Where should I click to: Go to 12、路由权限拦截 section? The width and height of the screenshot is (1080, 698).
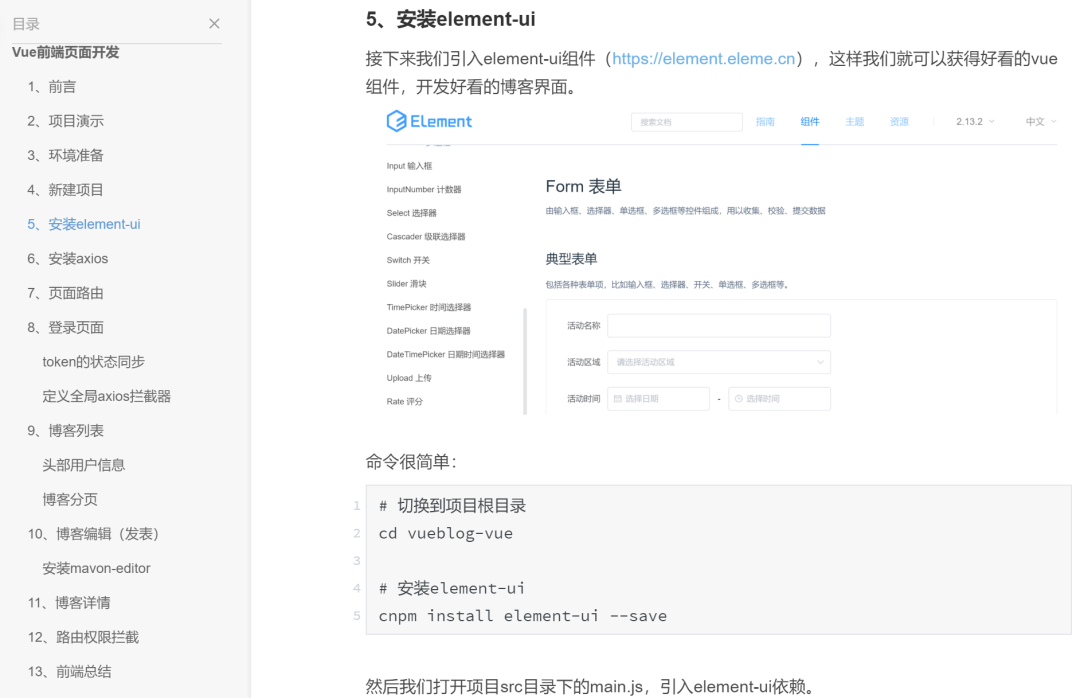[83, 638]
